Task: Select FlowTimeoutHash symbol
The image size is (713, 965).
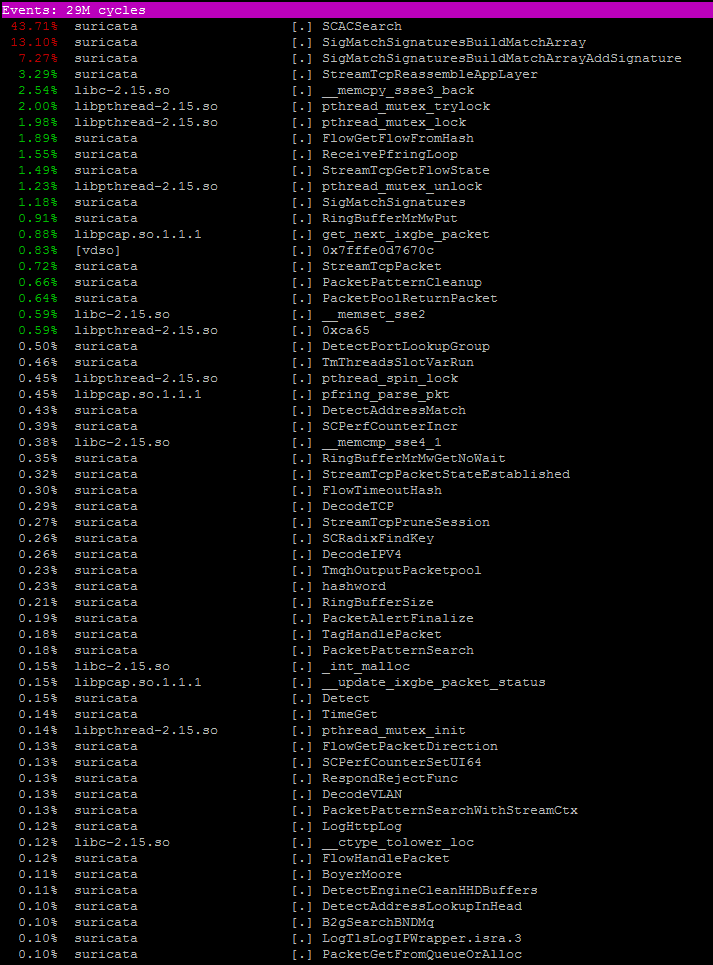Action: (x=381, y=491)
